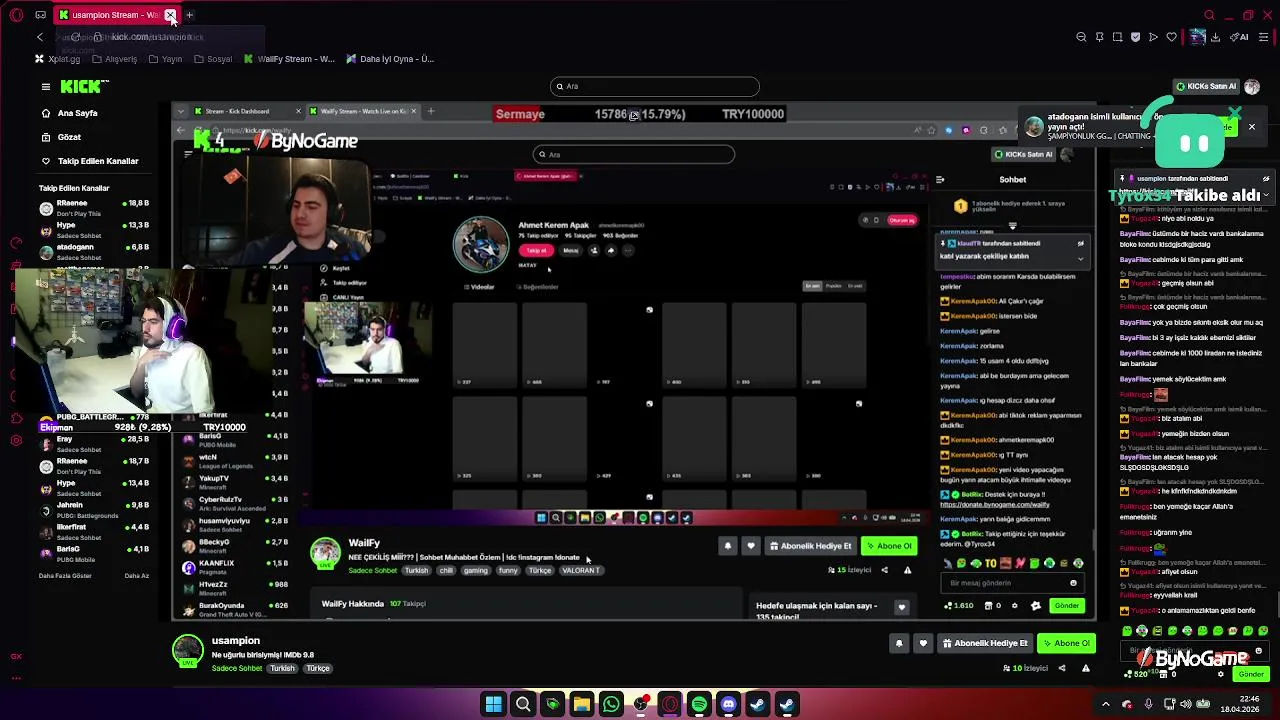Open Opera workspaces icon beside the tab
Image resolution: width=1280 pixels, height=720 pixels.
pyautogui.click(x=40, y=15)
